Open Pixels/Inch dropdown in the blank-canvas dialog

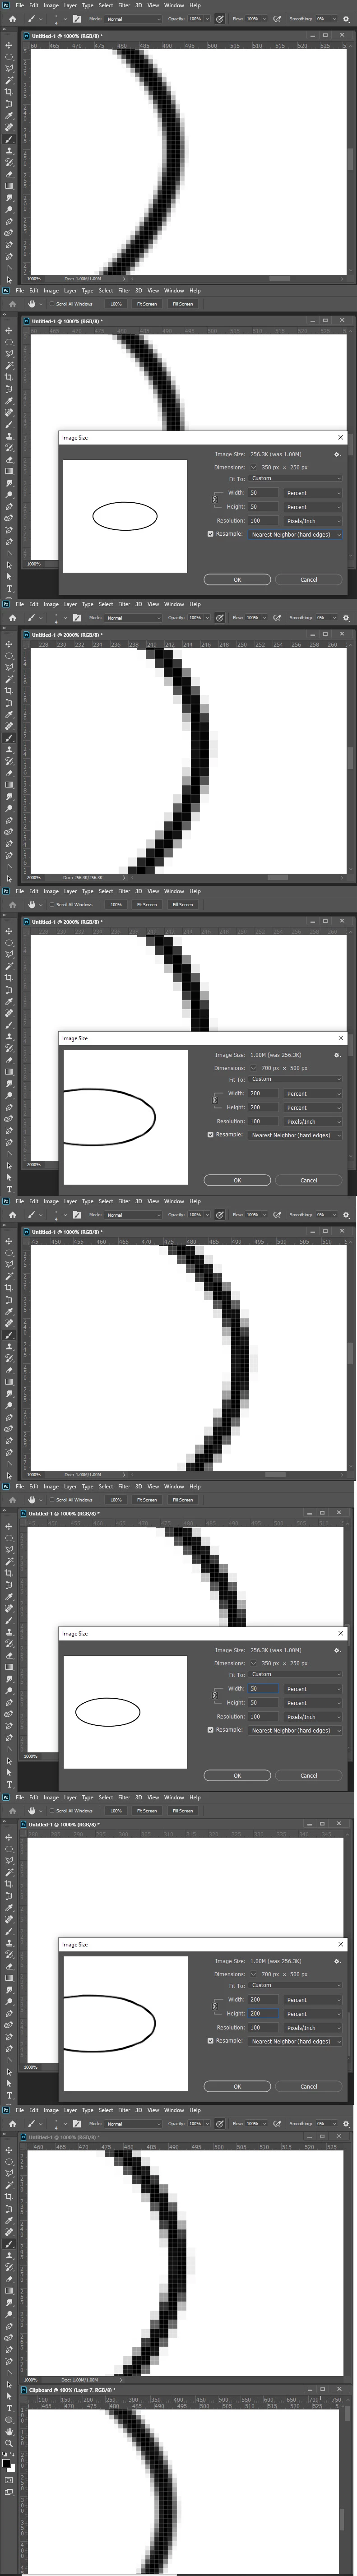pyautogui.click(x=313, y=2028)
